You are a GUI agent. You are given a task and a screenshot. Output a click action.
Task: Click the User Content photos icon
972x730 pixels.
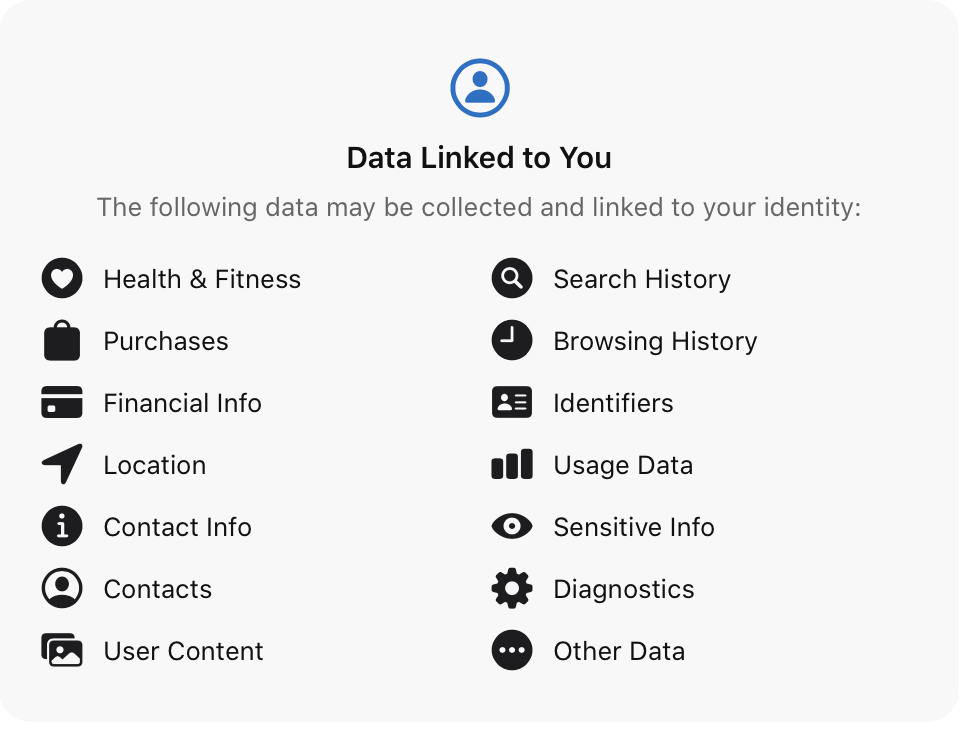[x=62, y=651]
